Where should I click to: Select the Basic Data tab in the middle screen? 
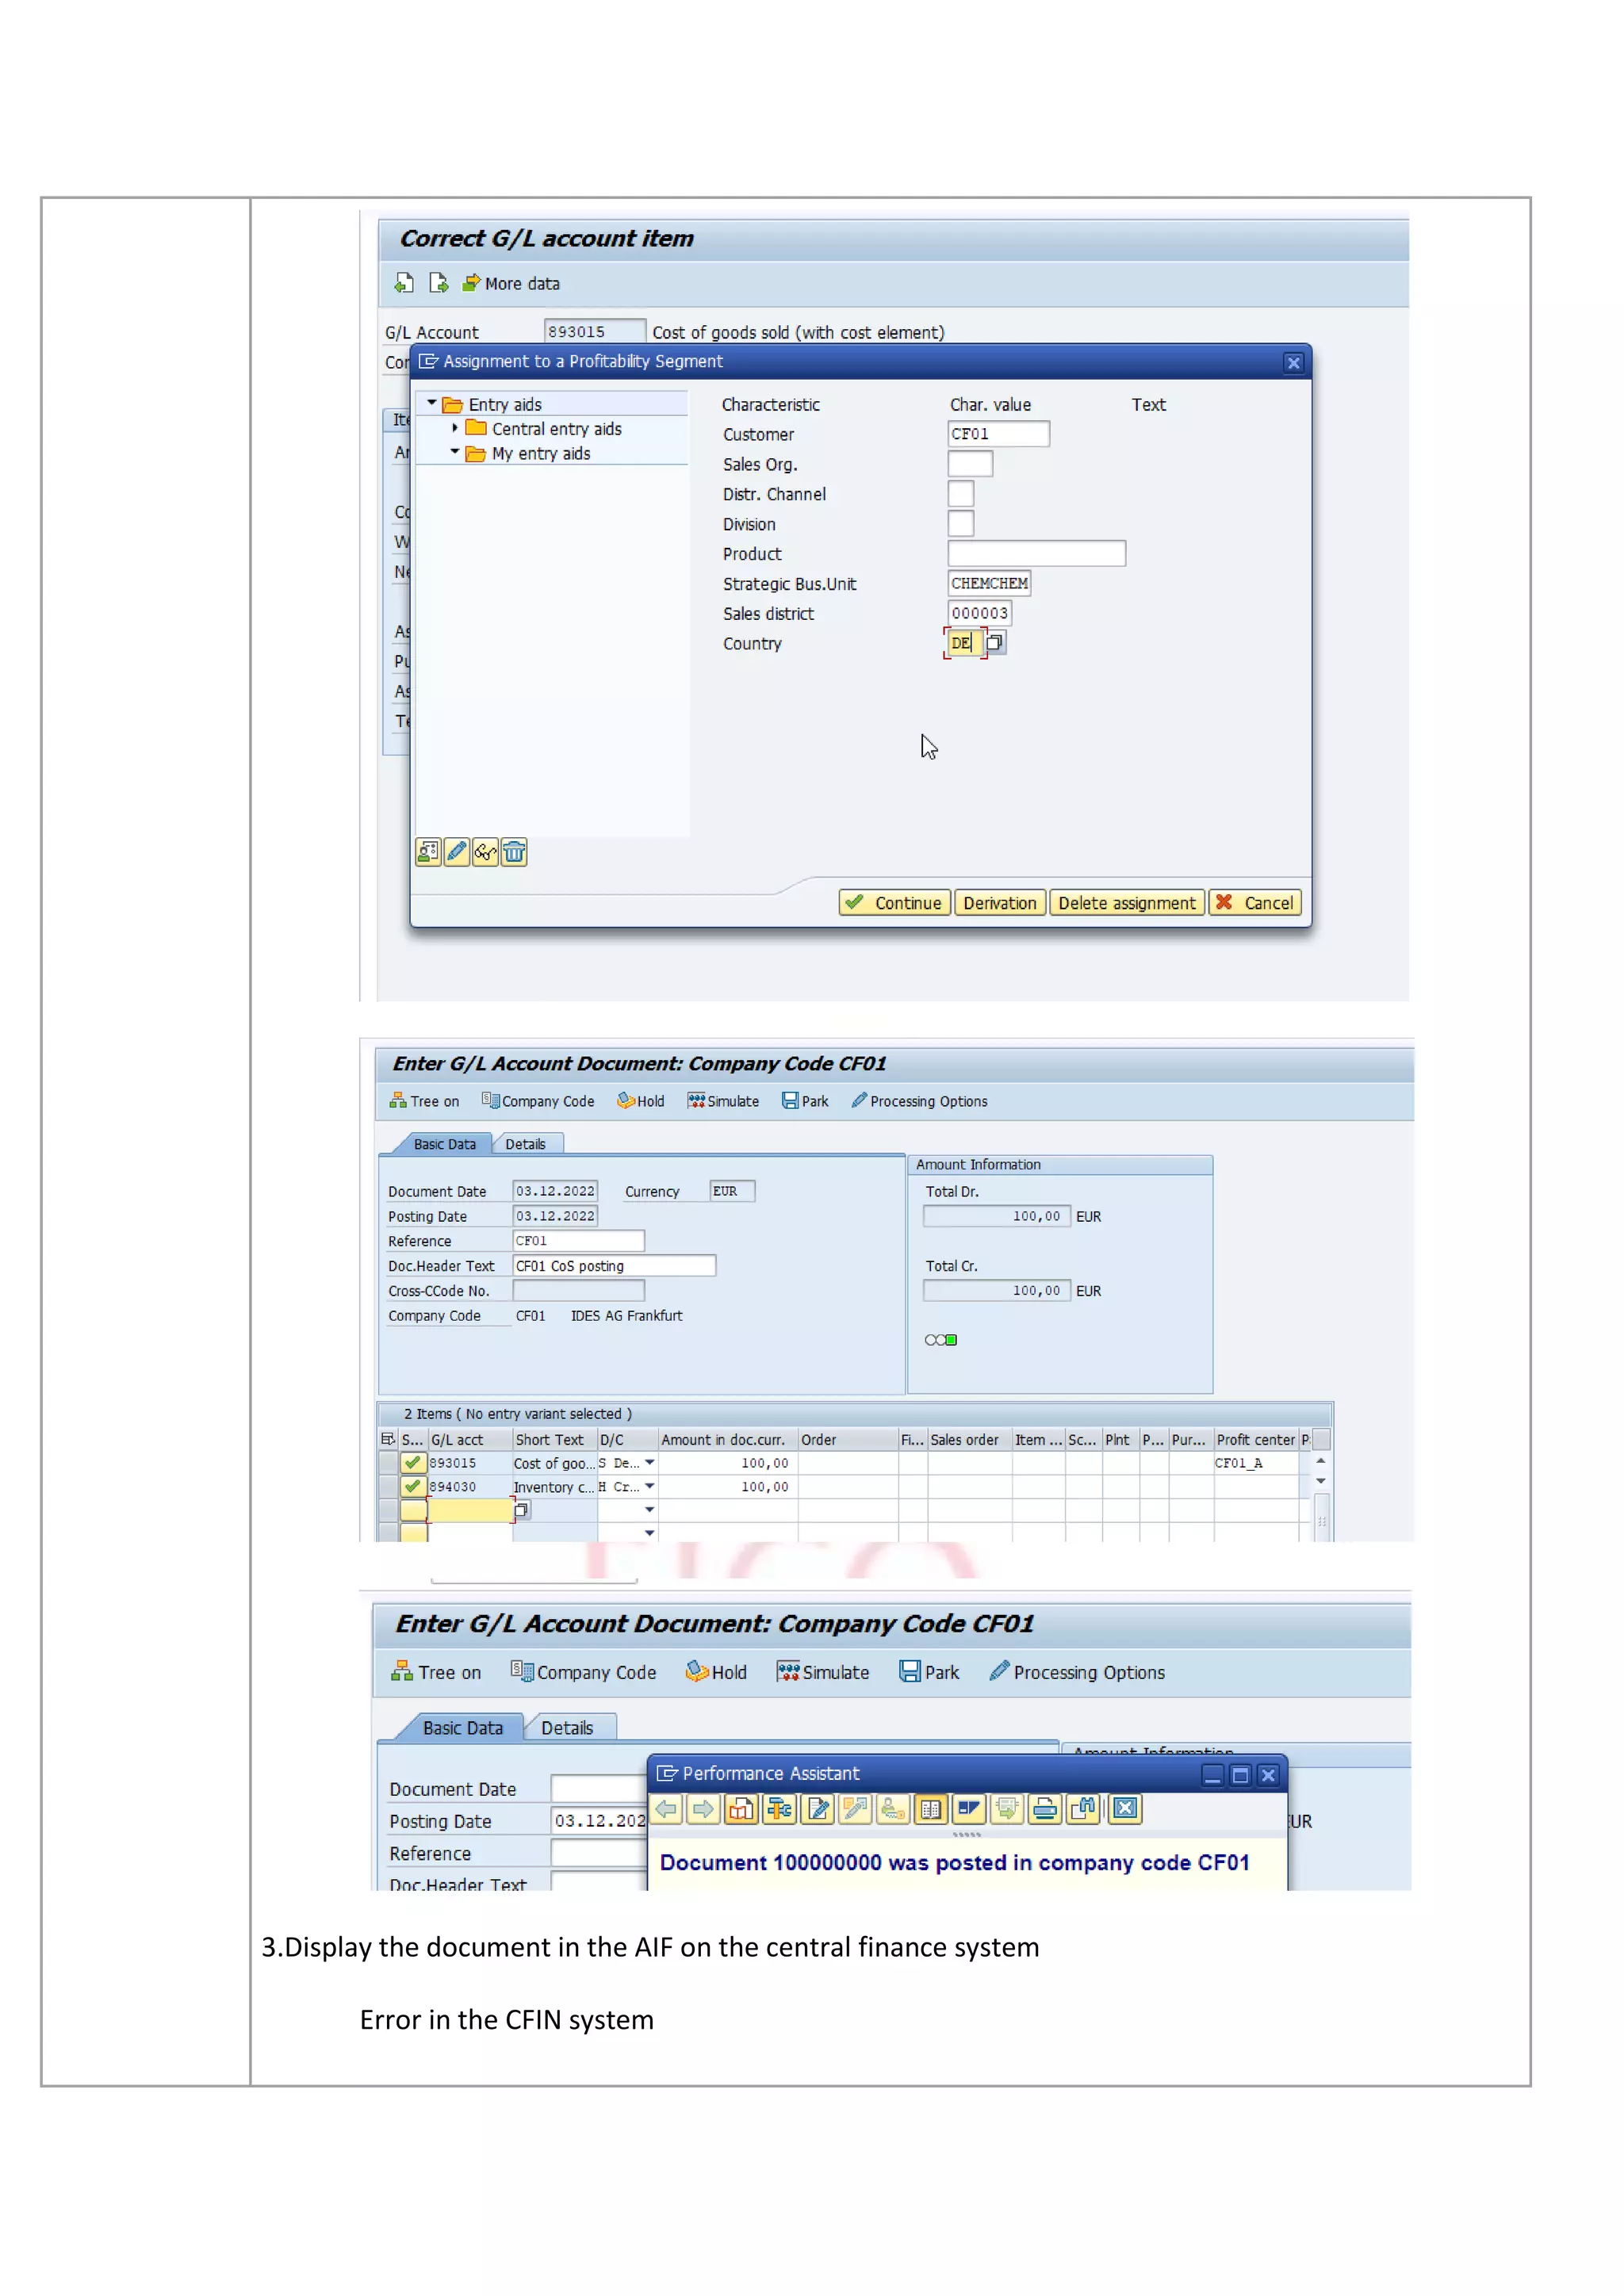tap(444, 1144)
